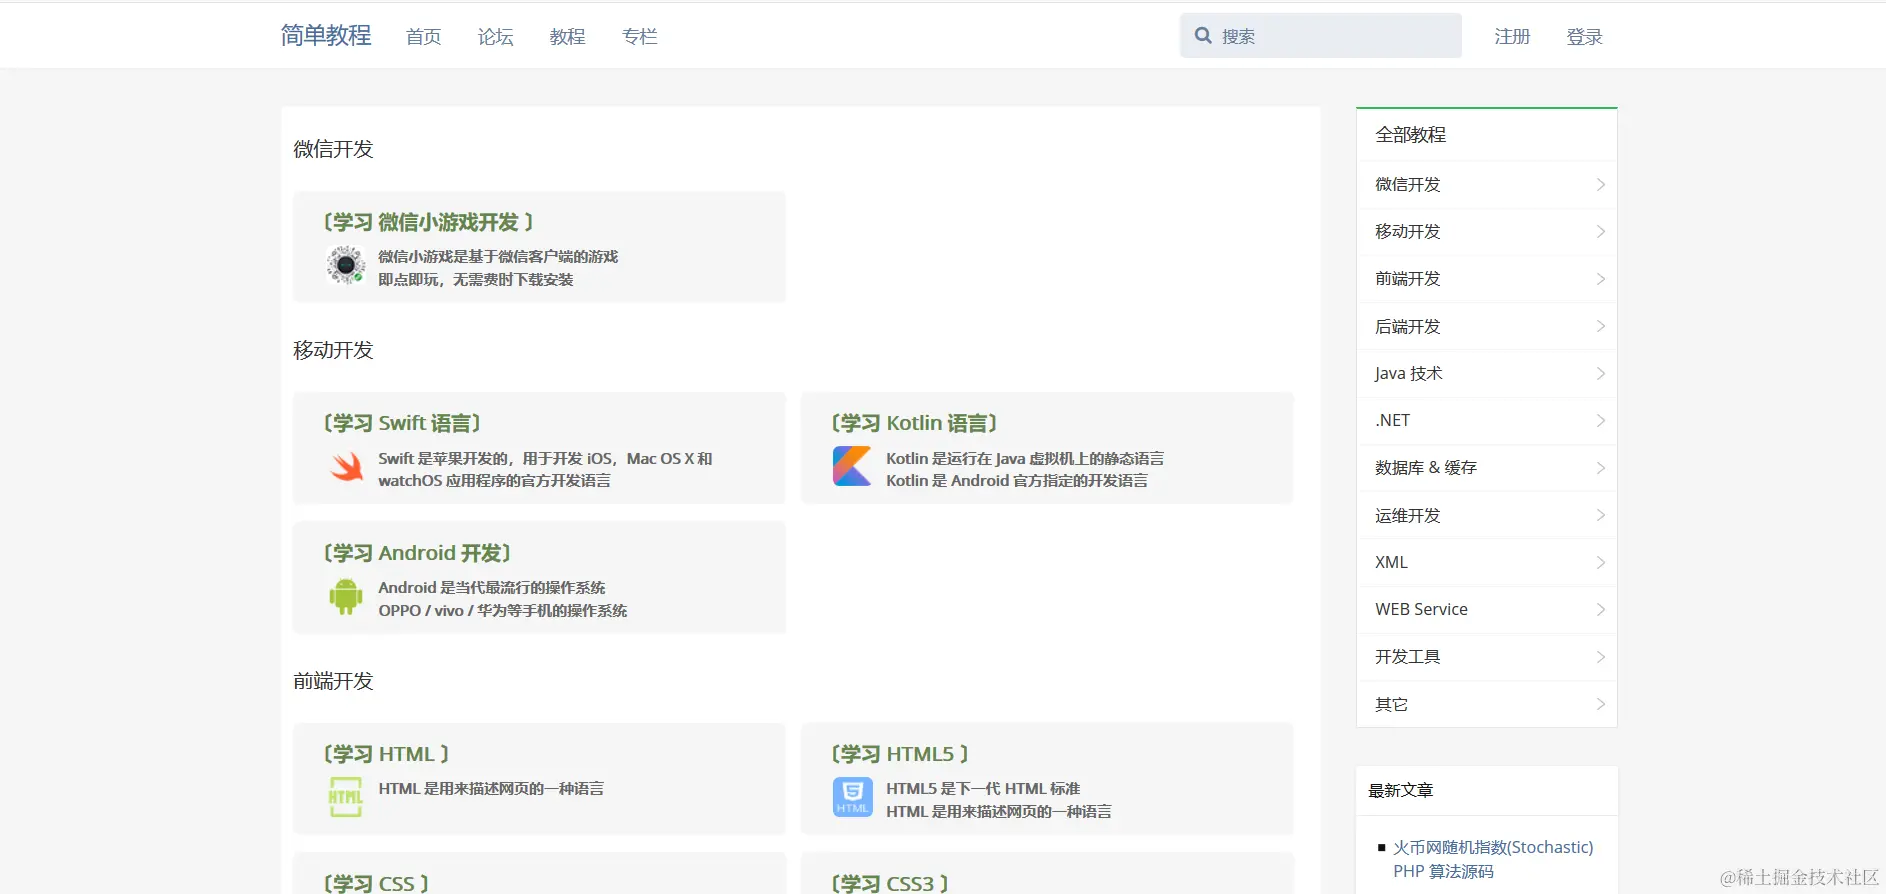Select 数据库 & 缓存 in sidebar
The image size is (1886, 894).
(1486, 468)
